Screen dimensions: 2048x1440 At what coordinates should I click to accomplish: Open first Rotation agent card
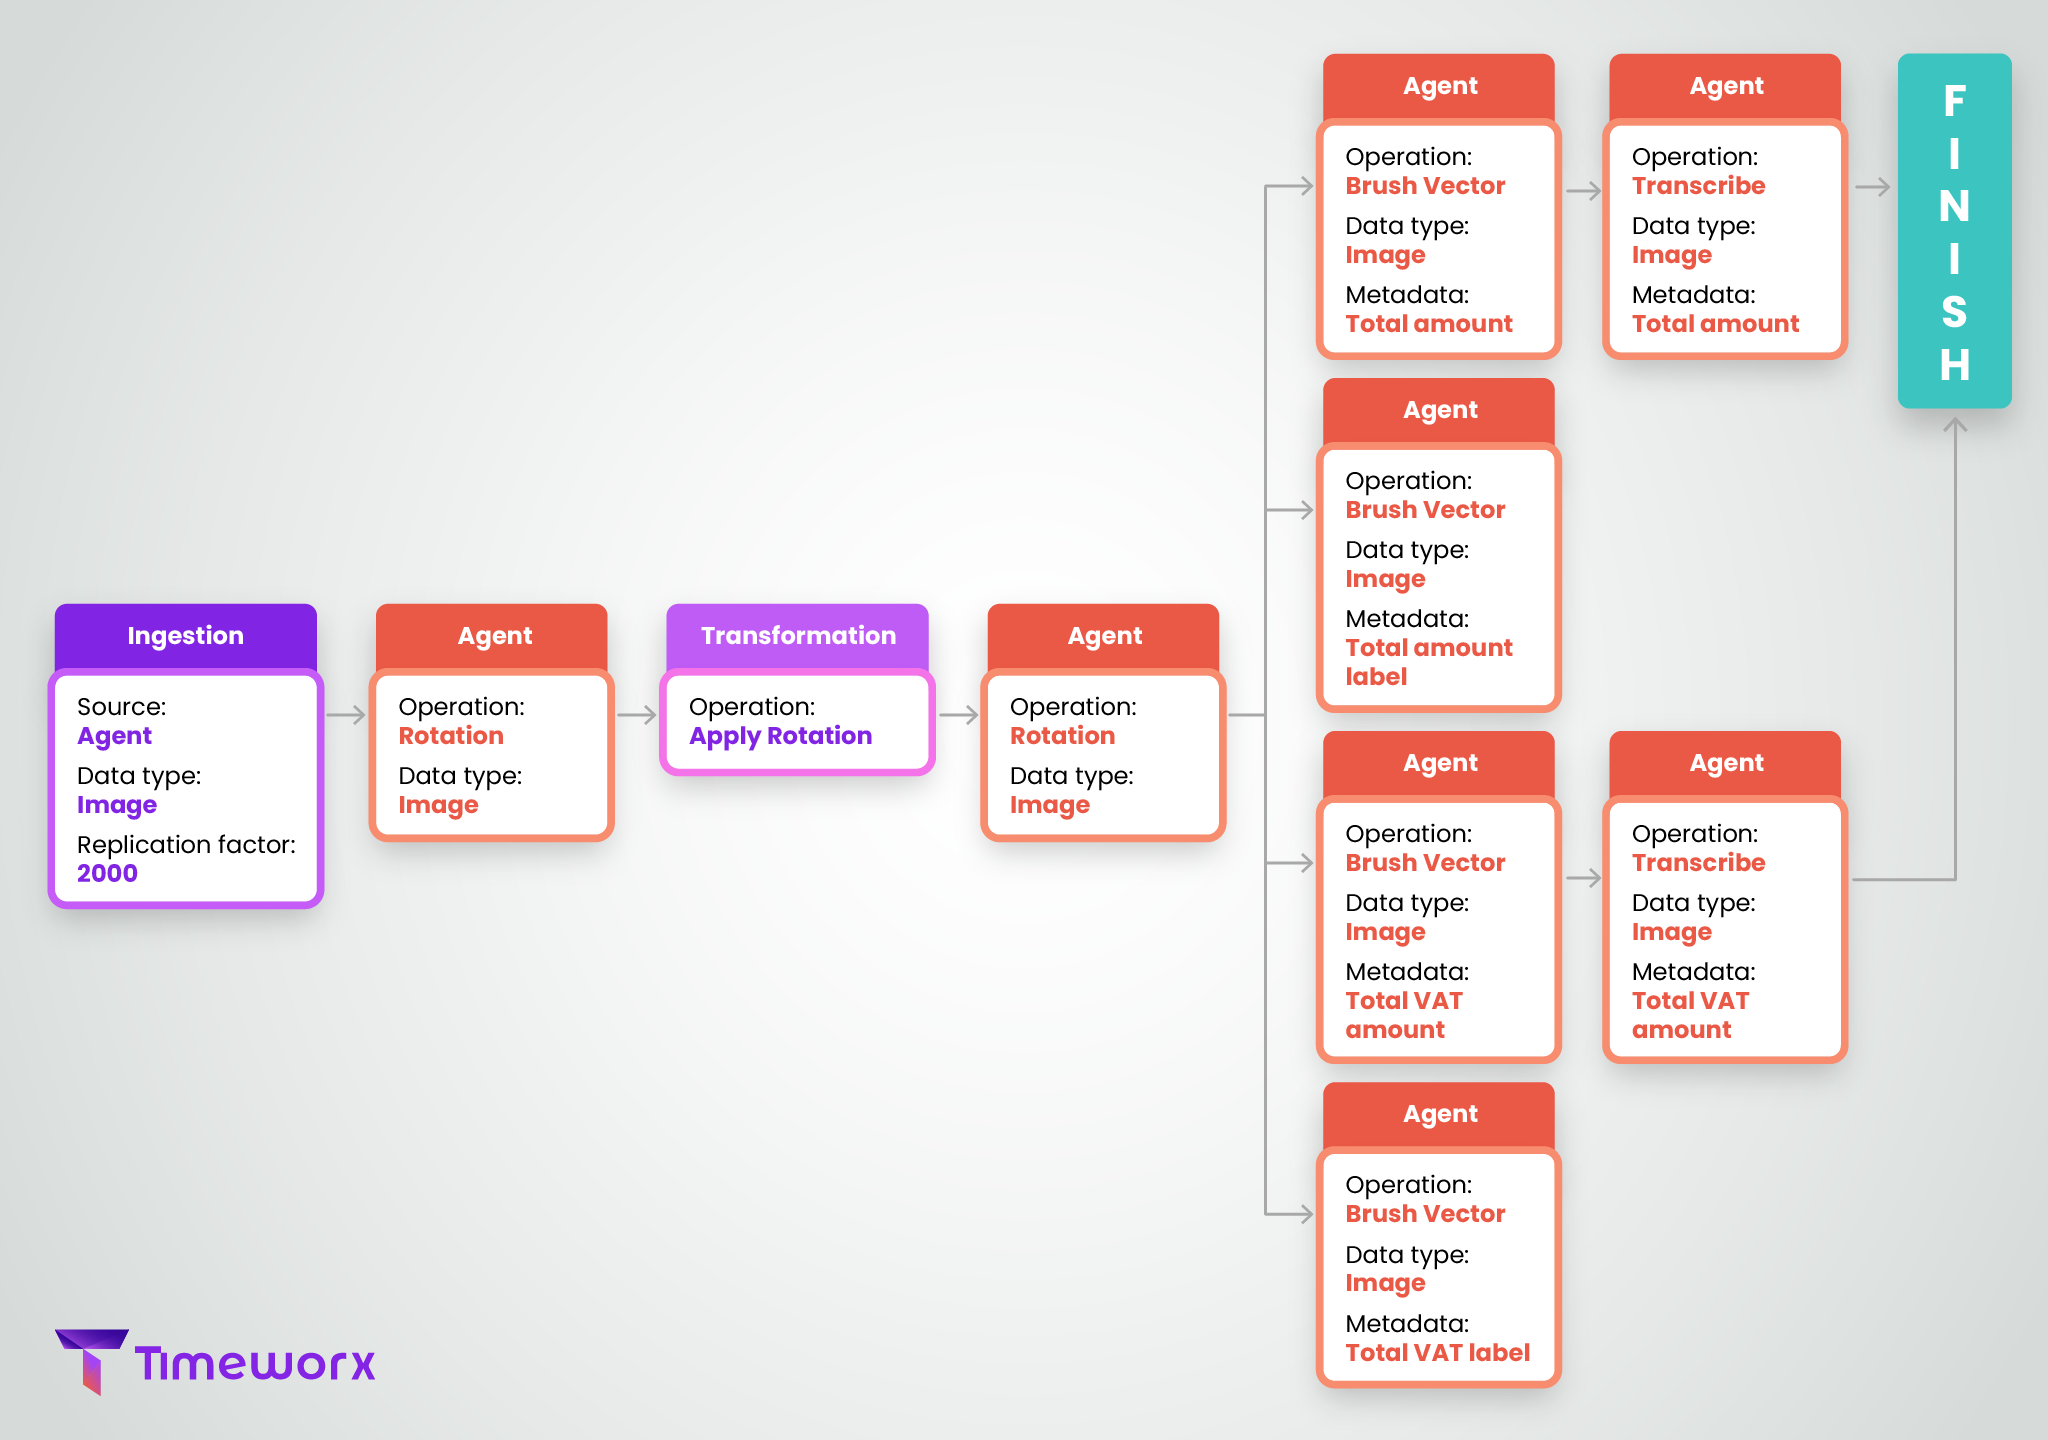tap(491, 755)
